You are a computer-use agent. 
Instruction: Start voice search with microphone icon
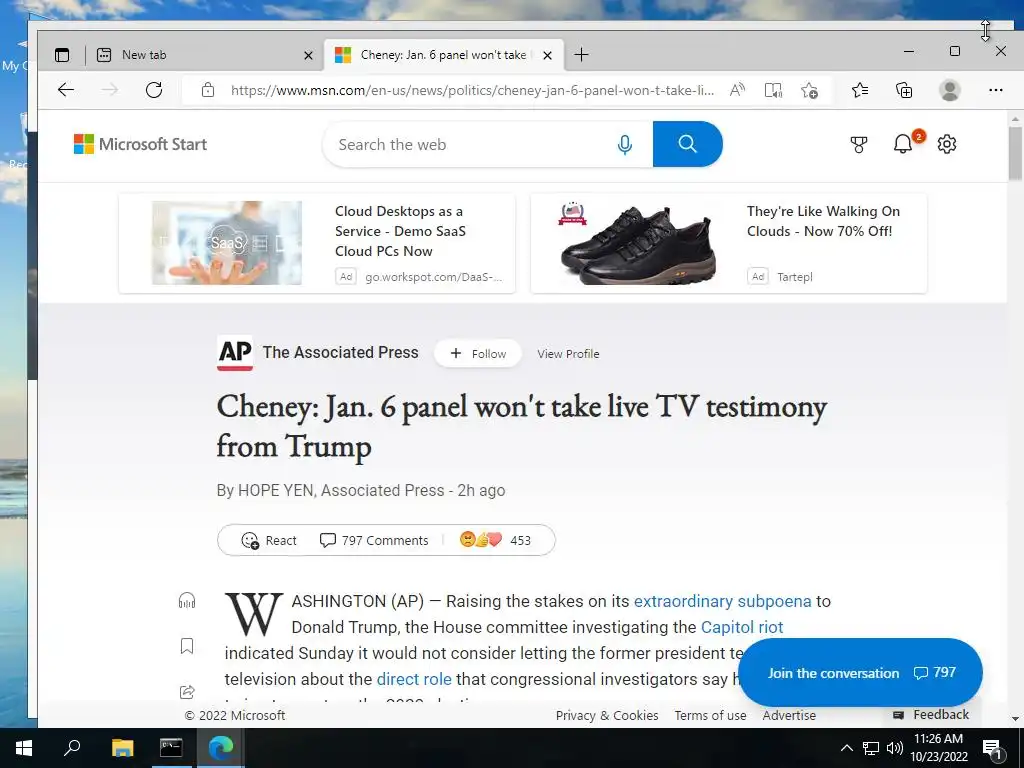pyautogui.click(x=625, y=144)
